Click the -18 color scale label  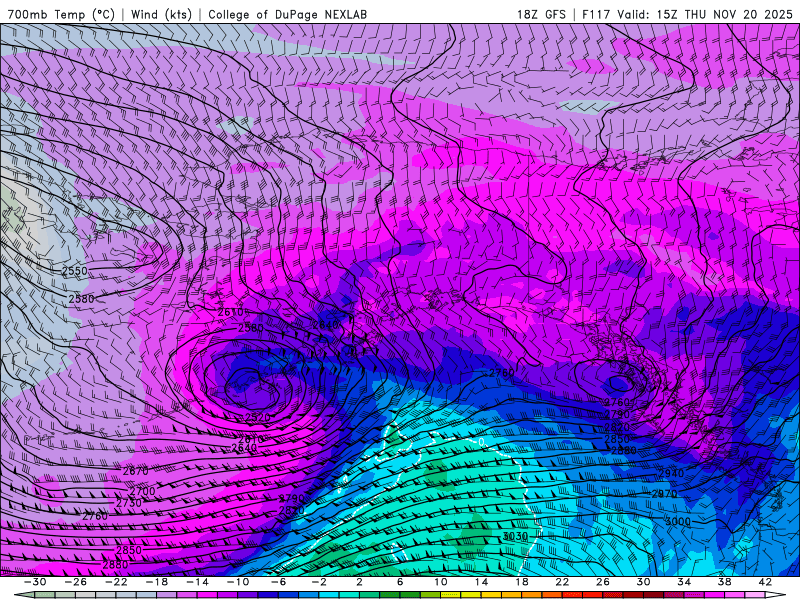click(x=157, y=582)
